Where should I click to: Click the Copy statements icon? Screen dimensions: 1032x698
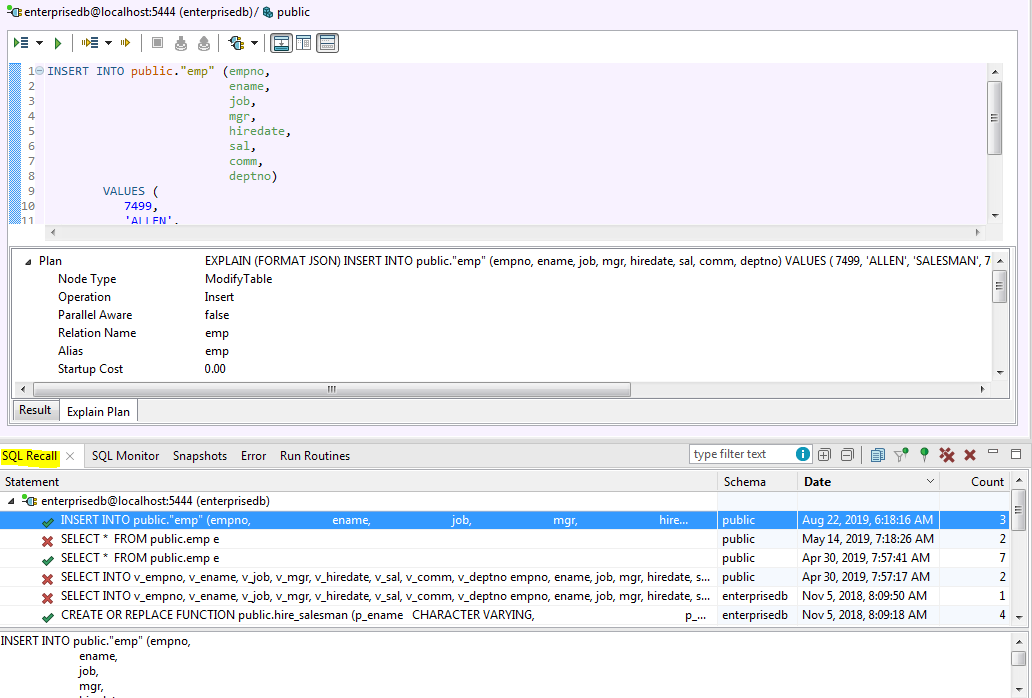[877, 455]
